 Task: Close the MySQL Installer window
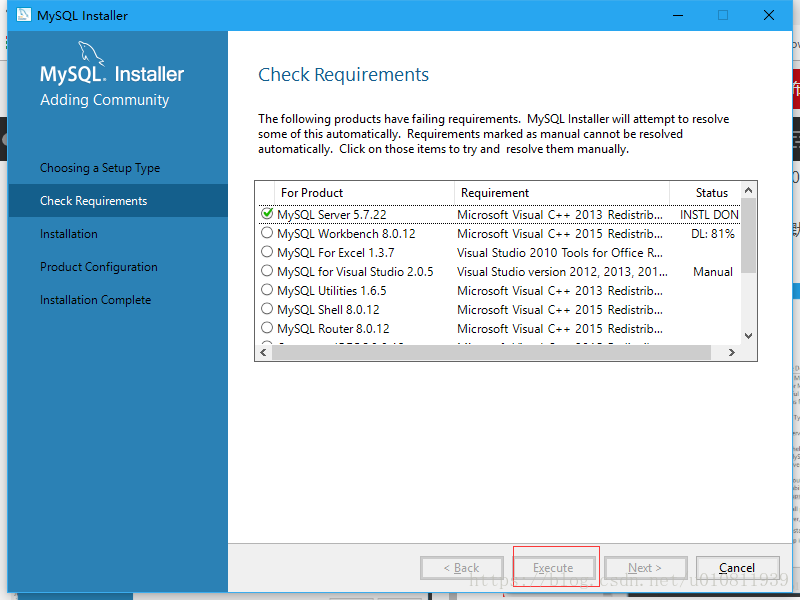769,15
